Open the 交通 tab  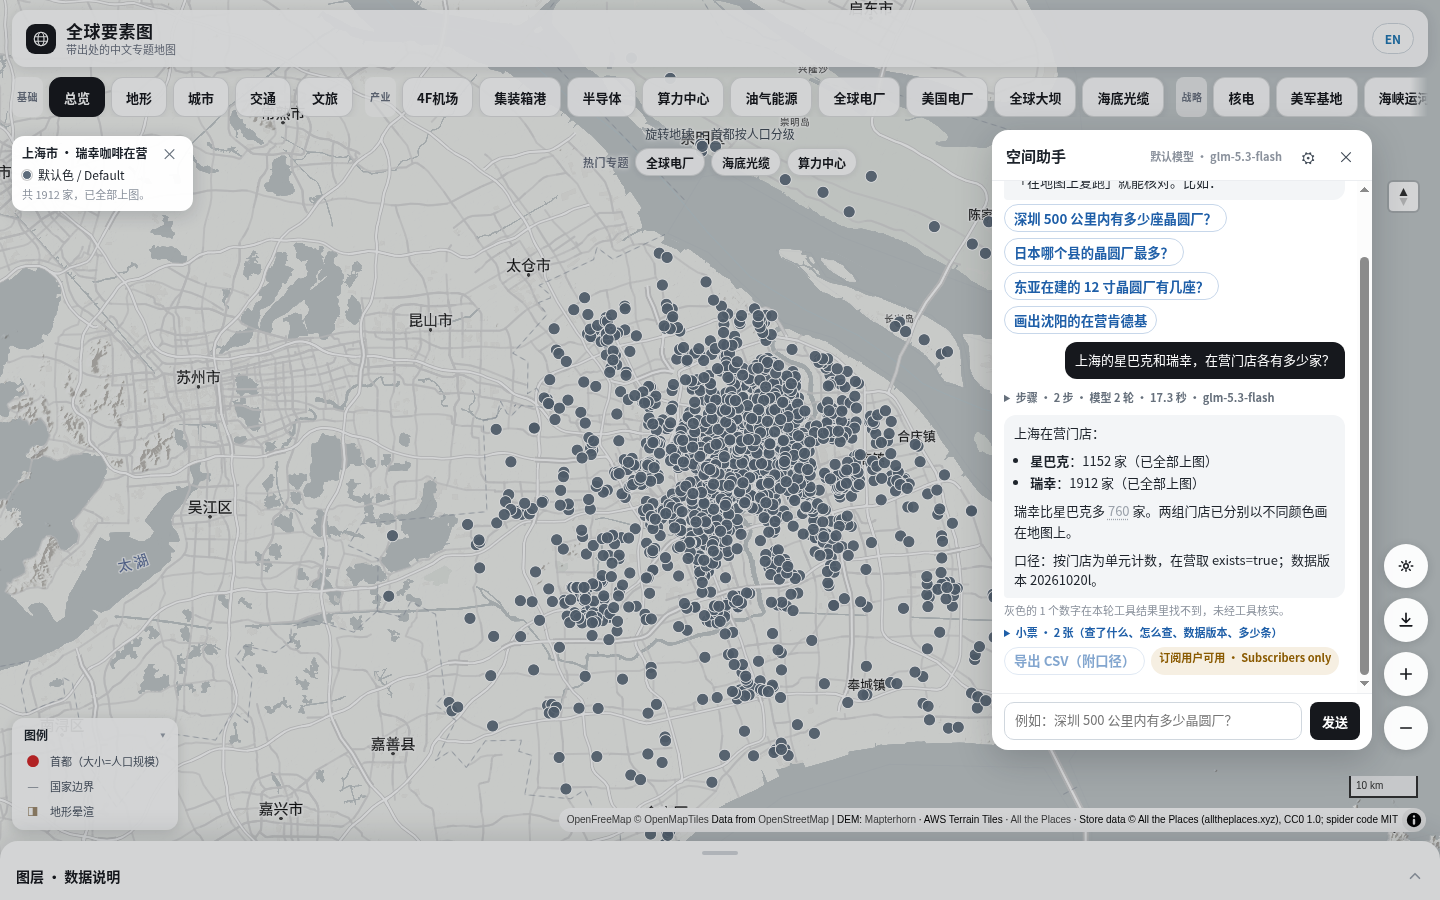(x=263, y=98)
